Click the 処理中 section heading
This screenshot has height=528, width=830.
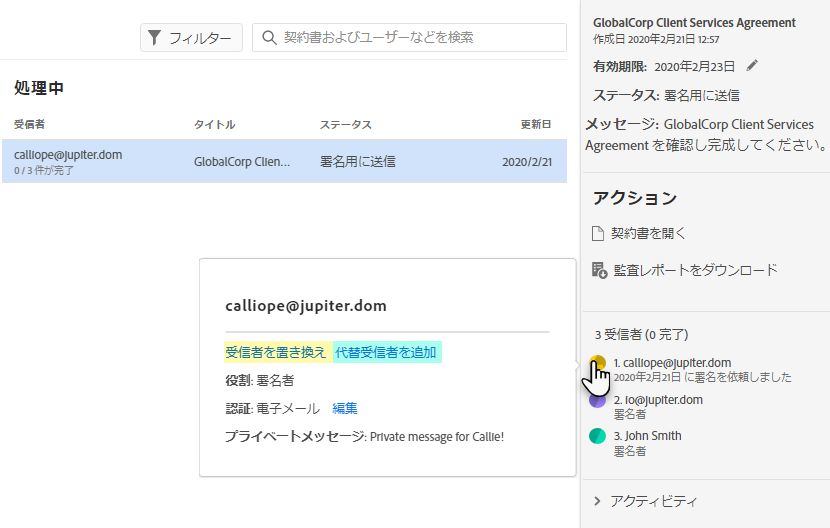pyautogui.click(x=39, y=88)
